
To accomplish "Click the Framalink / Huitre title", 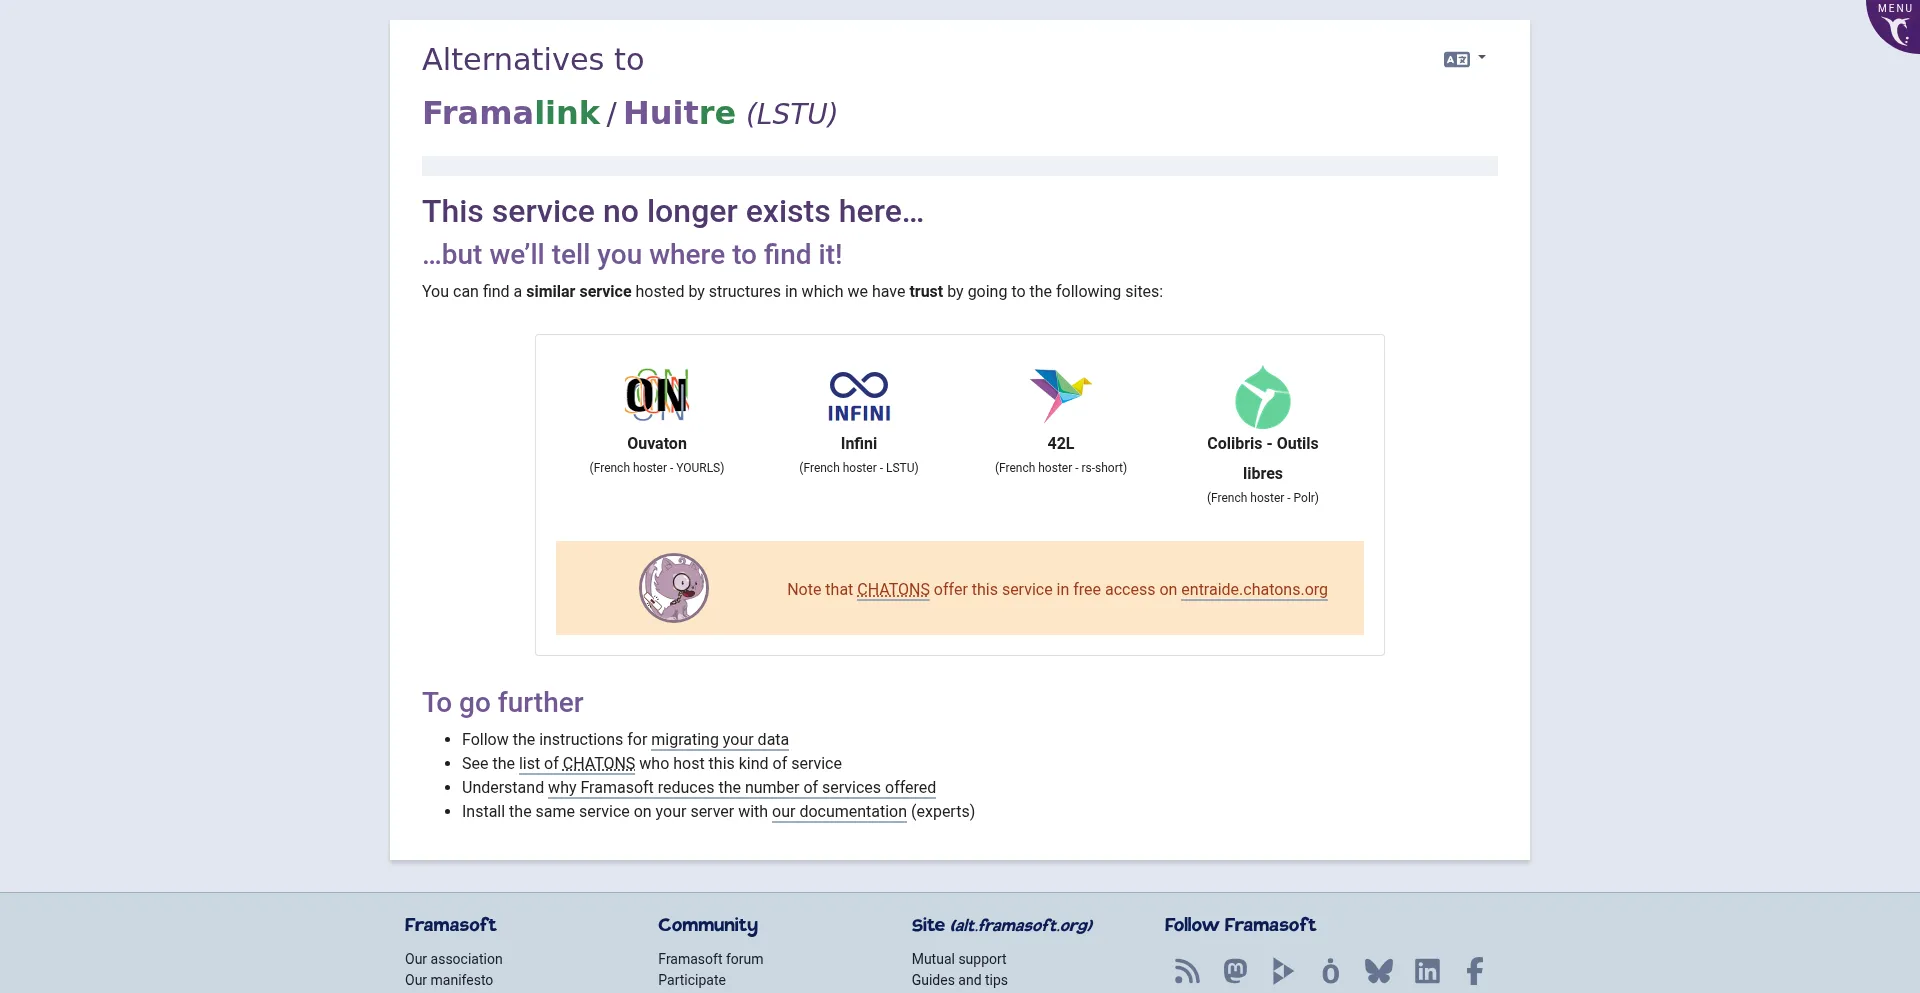I will point(629,113).
